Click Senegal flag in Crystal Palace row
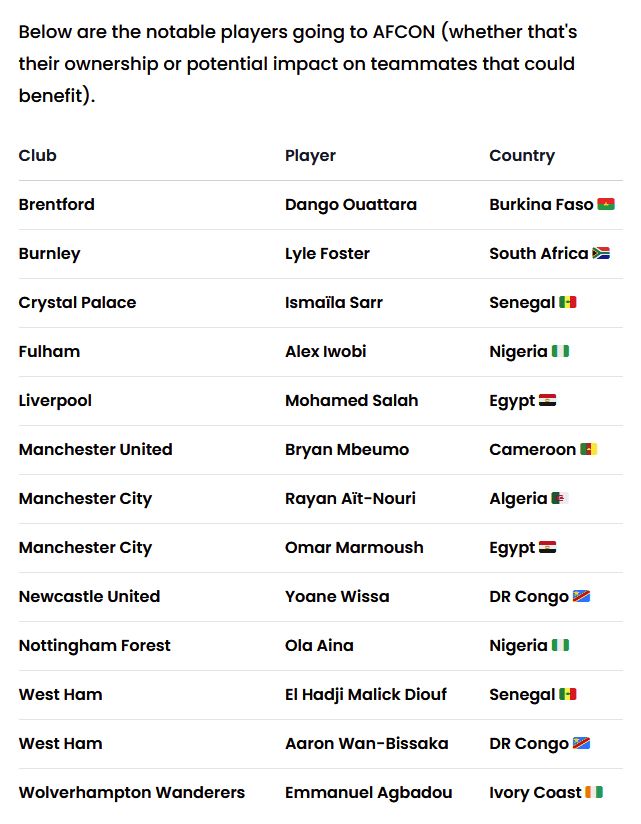This screenshot has height=824, width=641. point(568,302)
